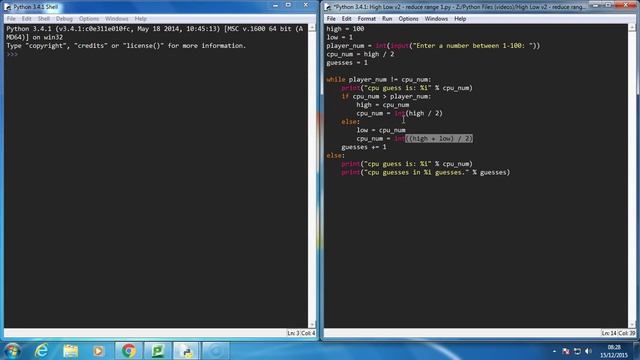Click Show Desktop button at taskbar end
The image size is (640, 360).
pos(637,351)
